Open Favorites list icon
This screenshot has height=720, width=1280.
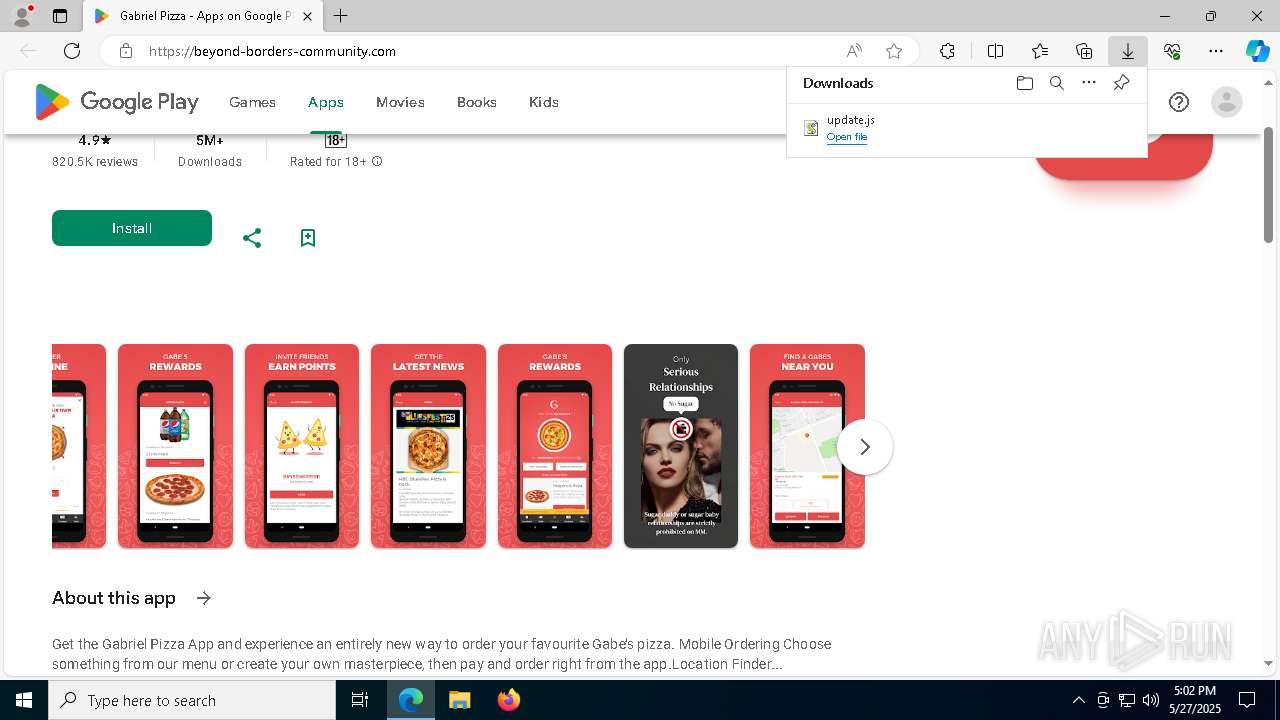coord(1040,51)
